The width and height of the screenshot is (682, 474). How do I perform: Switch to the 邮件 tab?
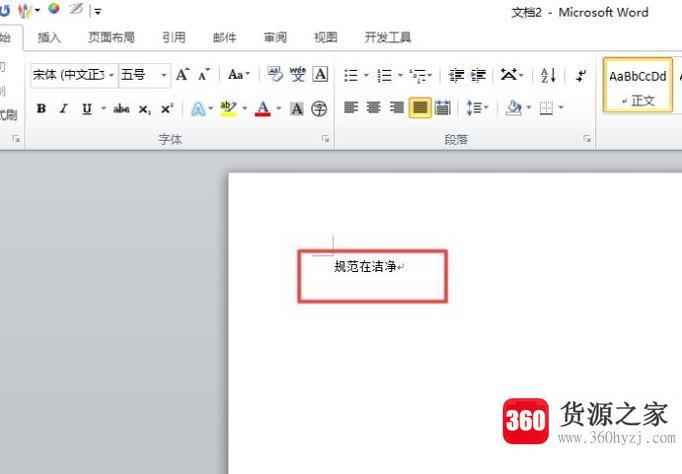(225, 37)
